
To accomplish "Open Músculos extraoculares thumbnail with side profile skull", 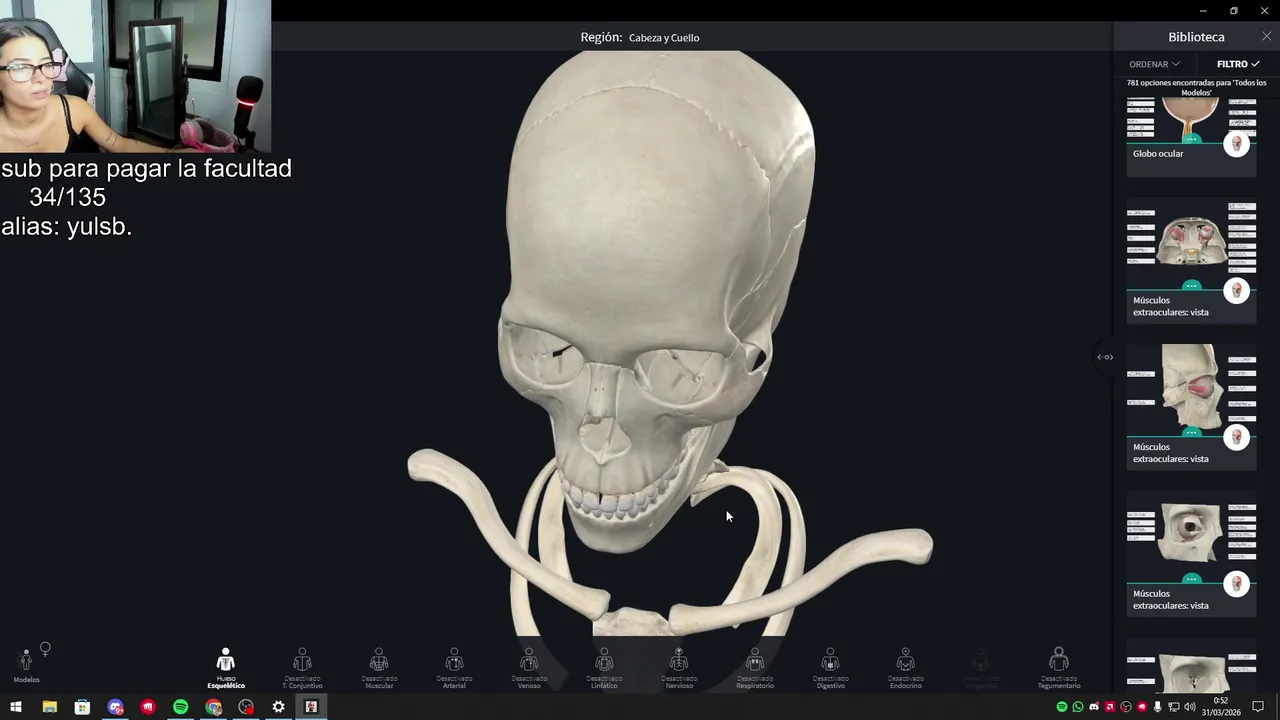I will coord(1191,388).
